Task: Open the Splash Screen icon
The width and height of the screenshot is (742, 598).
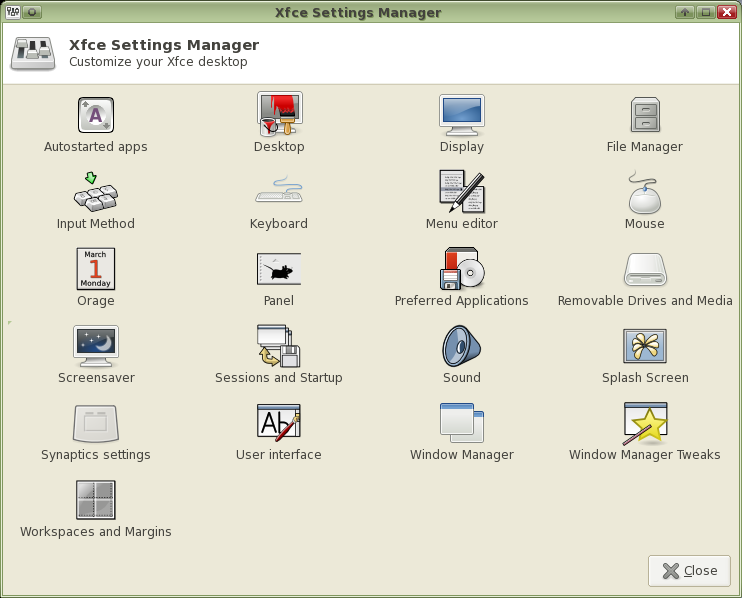Action: click(645, 346)
